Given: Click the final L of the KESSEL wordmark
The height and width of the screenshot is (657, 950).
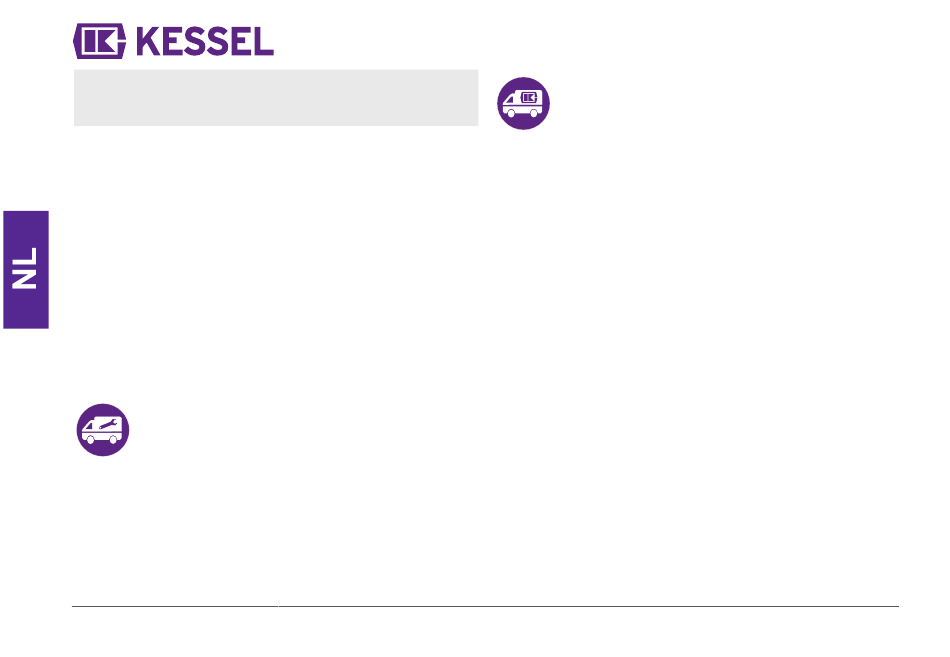Looking at the screenshot, I should tap(262, 41).
